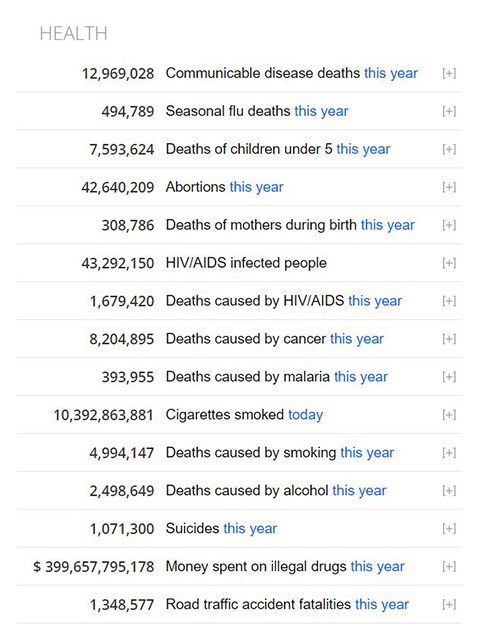Expand Deaths caused by smoking [+]

click(449, 453)
